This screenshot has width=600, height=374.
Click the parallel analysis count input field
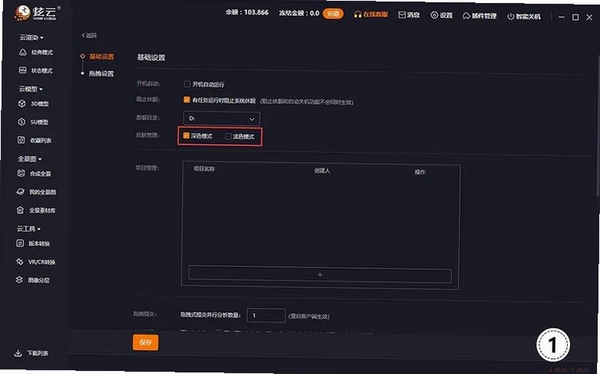[266, 315]
